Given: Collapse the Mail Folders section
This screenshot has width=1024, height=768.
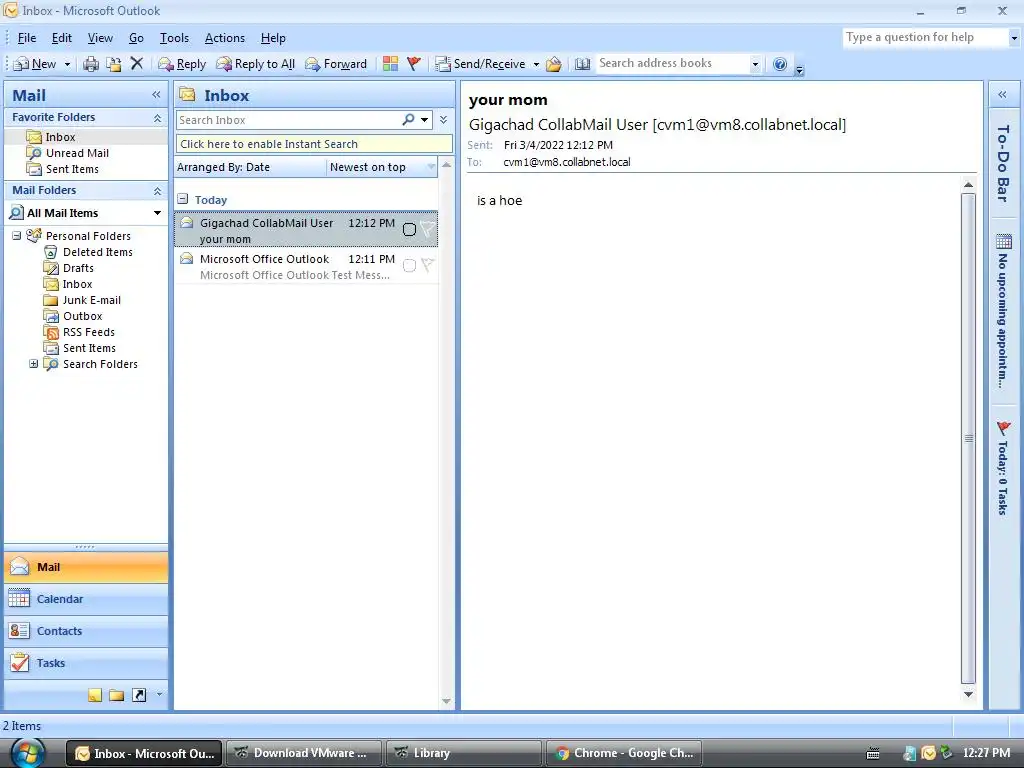Looking at the screenshot, I should [x=157, y=191].
